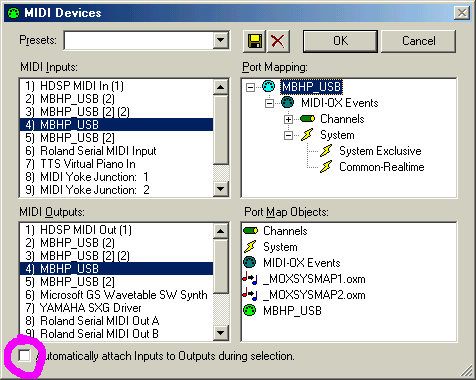Screen dimensions: 476x380
Task: Click the System lightning icon in Port Mapping tree
Action: [x=307, y=135]
